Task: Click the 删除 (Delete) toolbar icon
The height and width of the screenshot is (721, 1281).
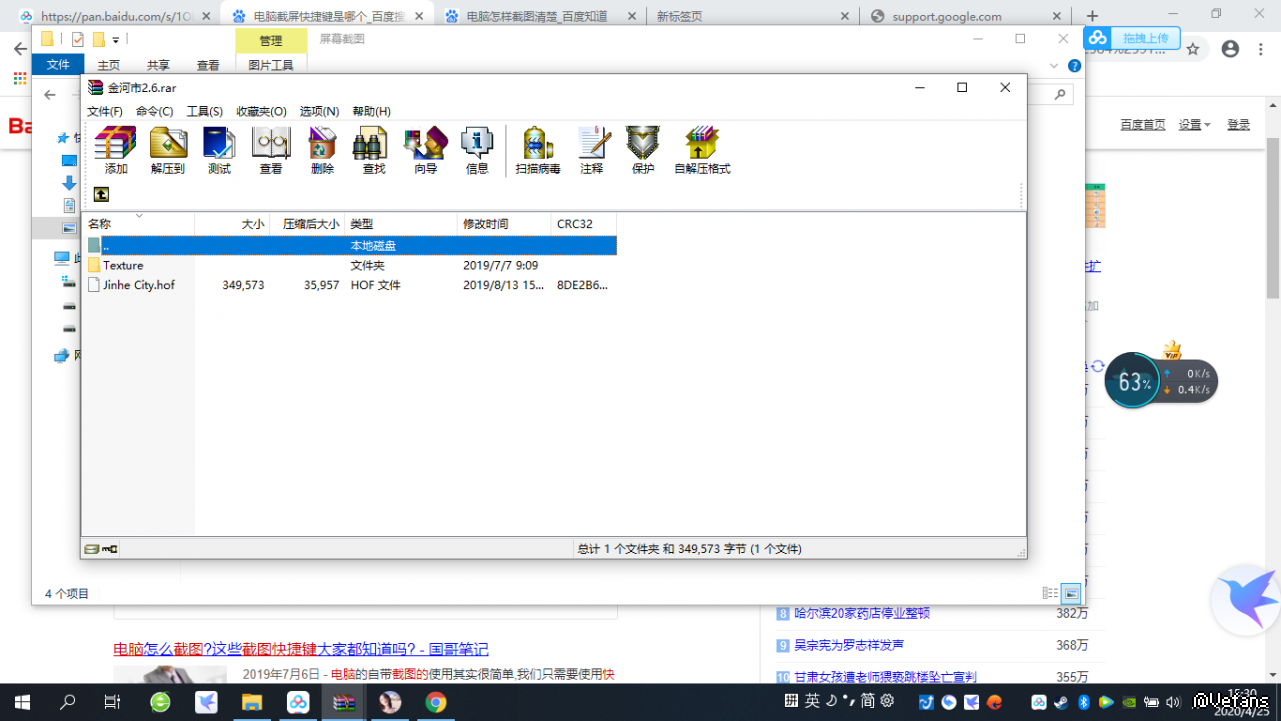Action: click(x=322, y=145)
